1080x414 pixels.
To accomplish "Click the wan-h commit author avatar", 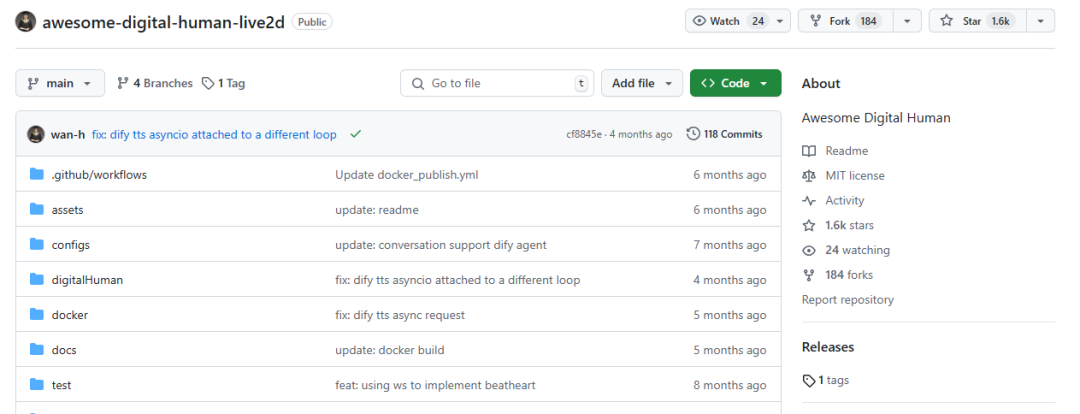I will pyautogui.click(x=36, y=134).
